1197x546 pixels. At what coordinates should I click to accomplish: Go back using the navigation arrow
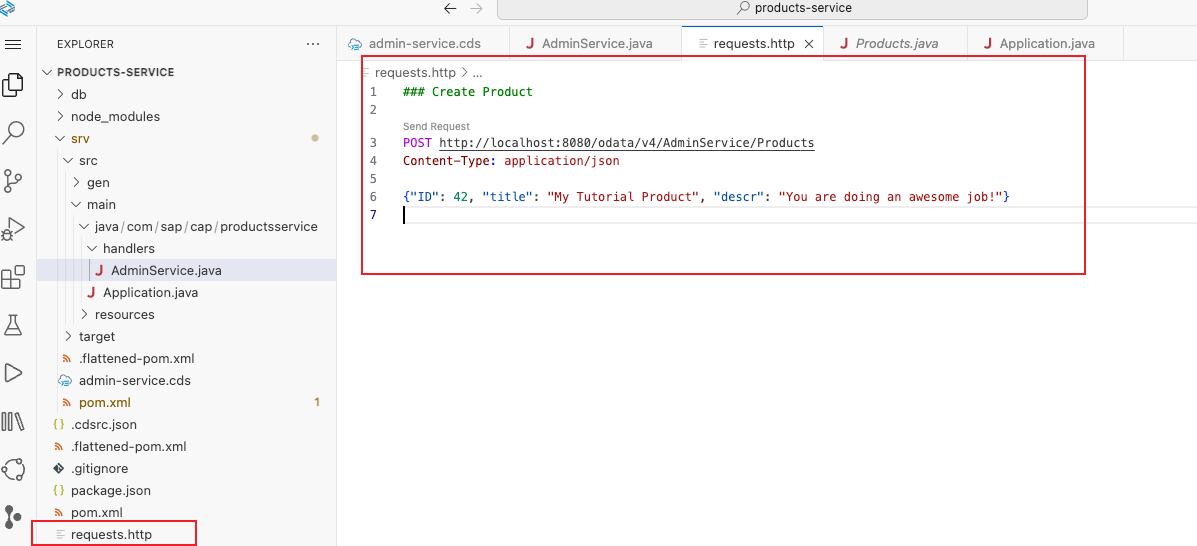tap(450, 8)
